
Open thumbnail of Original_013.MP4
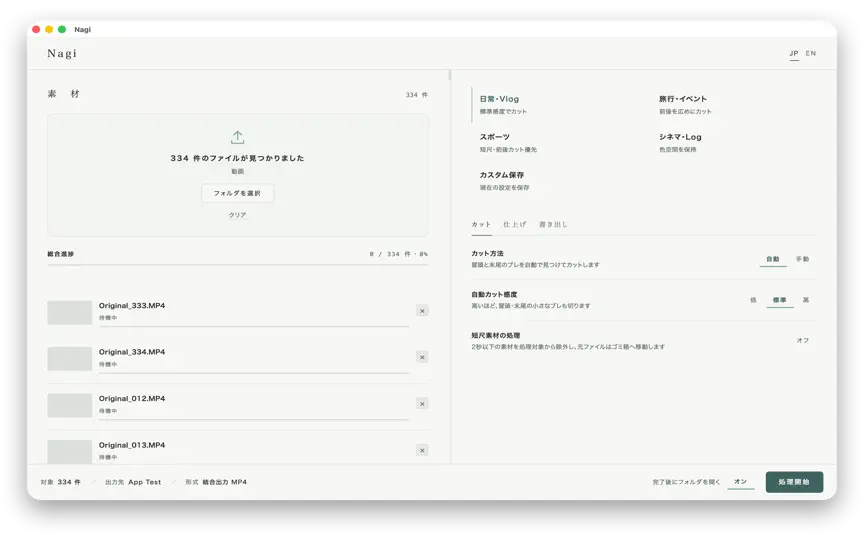point(69,451)
